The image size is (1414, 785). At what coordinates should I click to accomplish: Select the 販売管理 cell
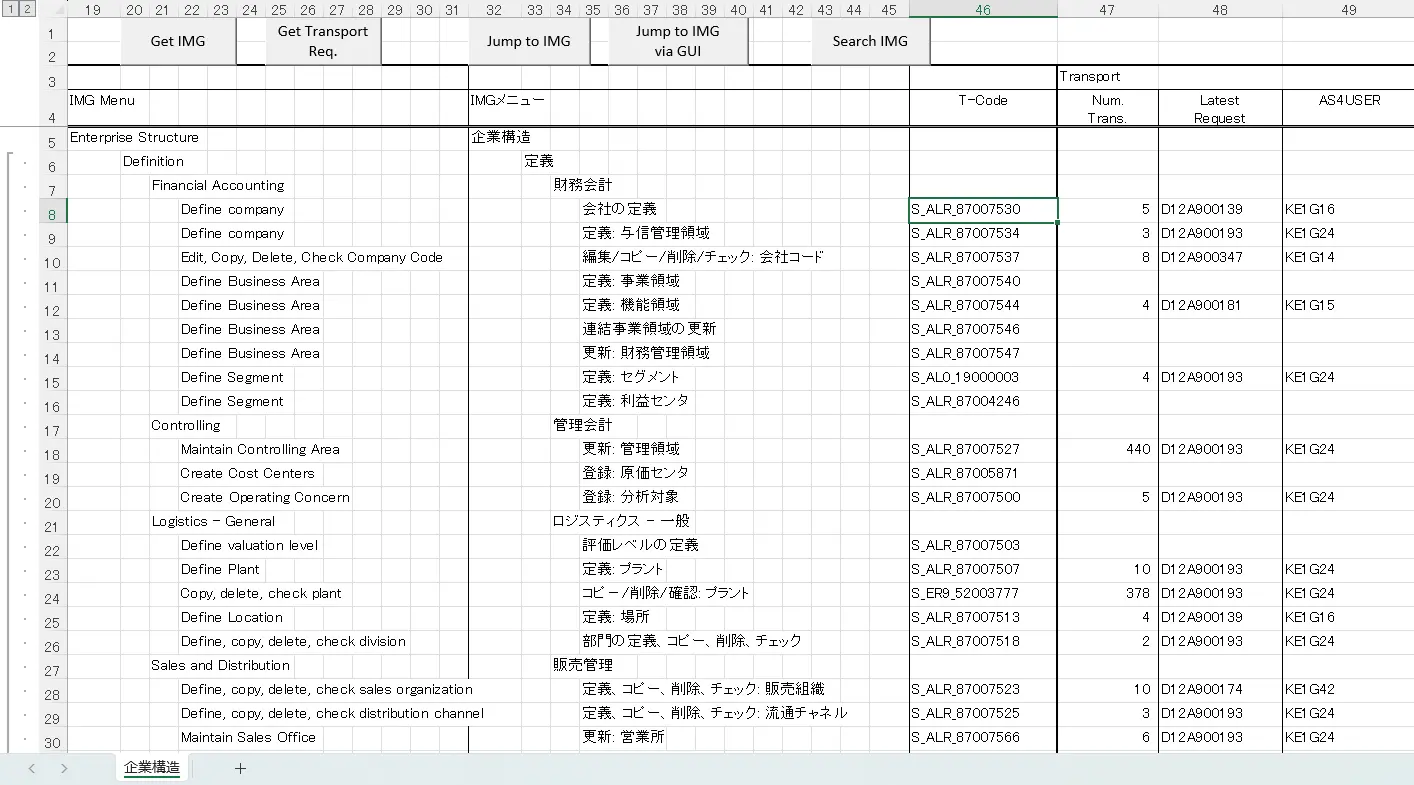pos(582,666)
